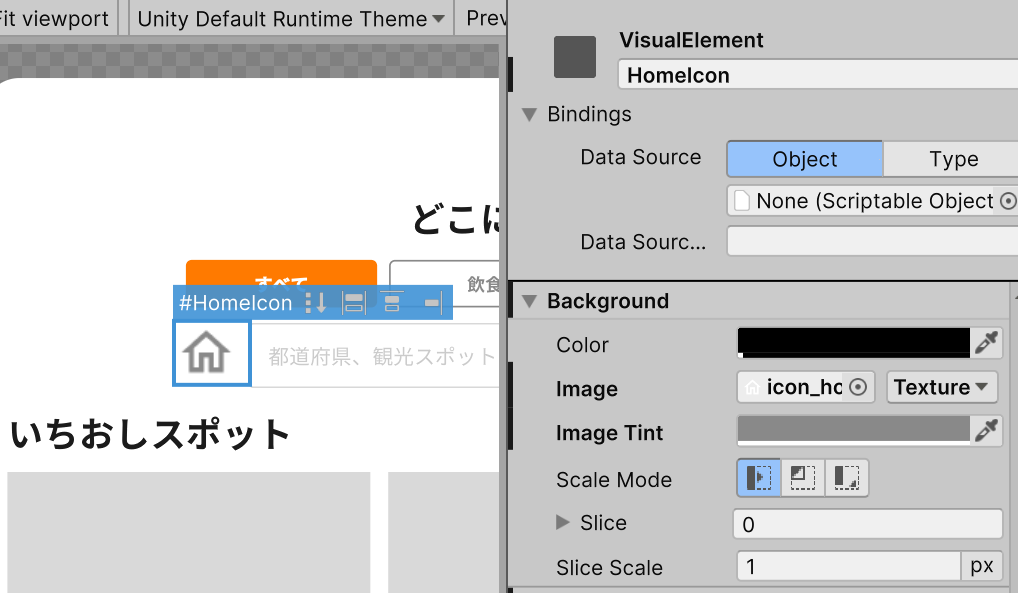The width and height of the screenshot is (1018, 593).
Task: Open object picker for the Image field
Action: (x=858, y=388)
